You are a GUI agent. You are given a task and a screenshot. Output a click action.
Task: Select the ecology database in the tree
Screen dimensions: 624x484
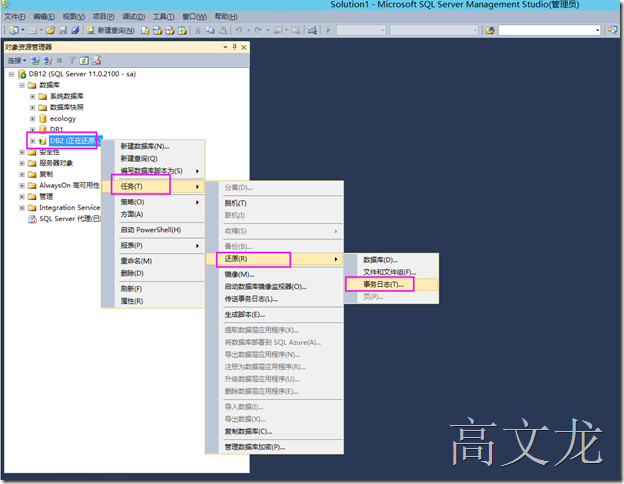click(x=62, y=119)
